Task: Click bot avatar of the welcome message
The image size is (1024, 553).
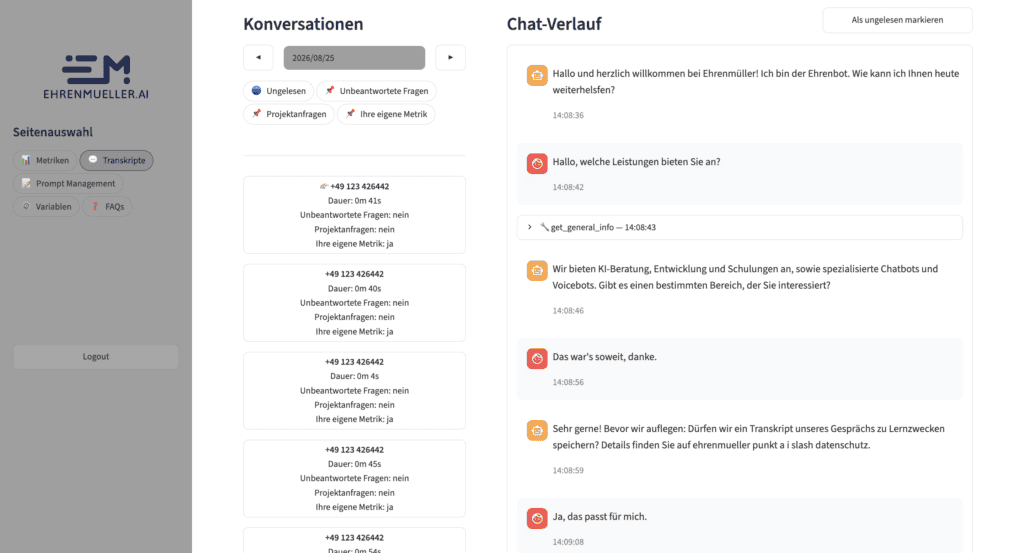Action: pyautogui.click(x=537, y=75)
